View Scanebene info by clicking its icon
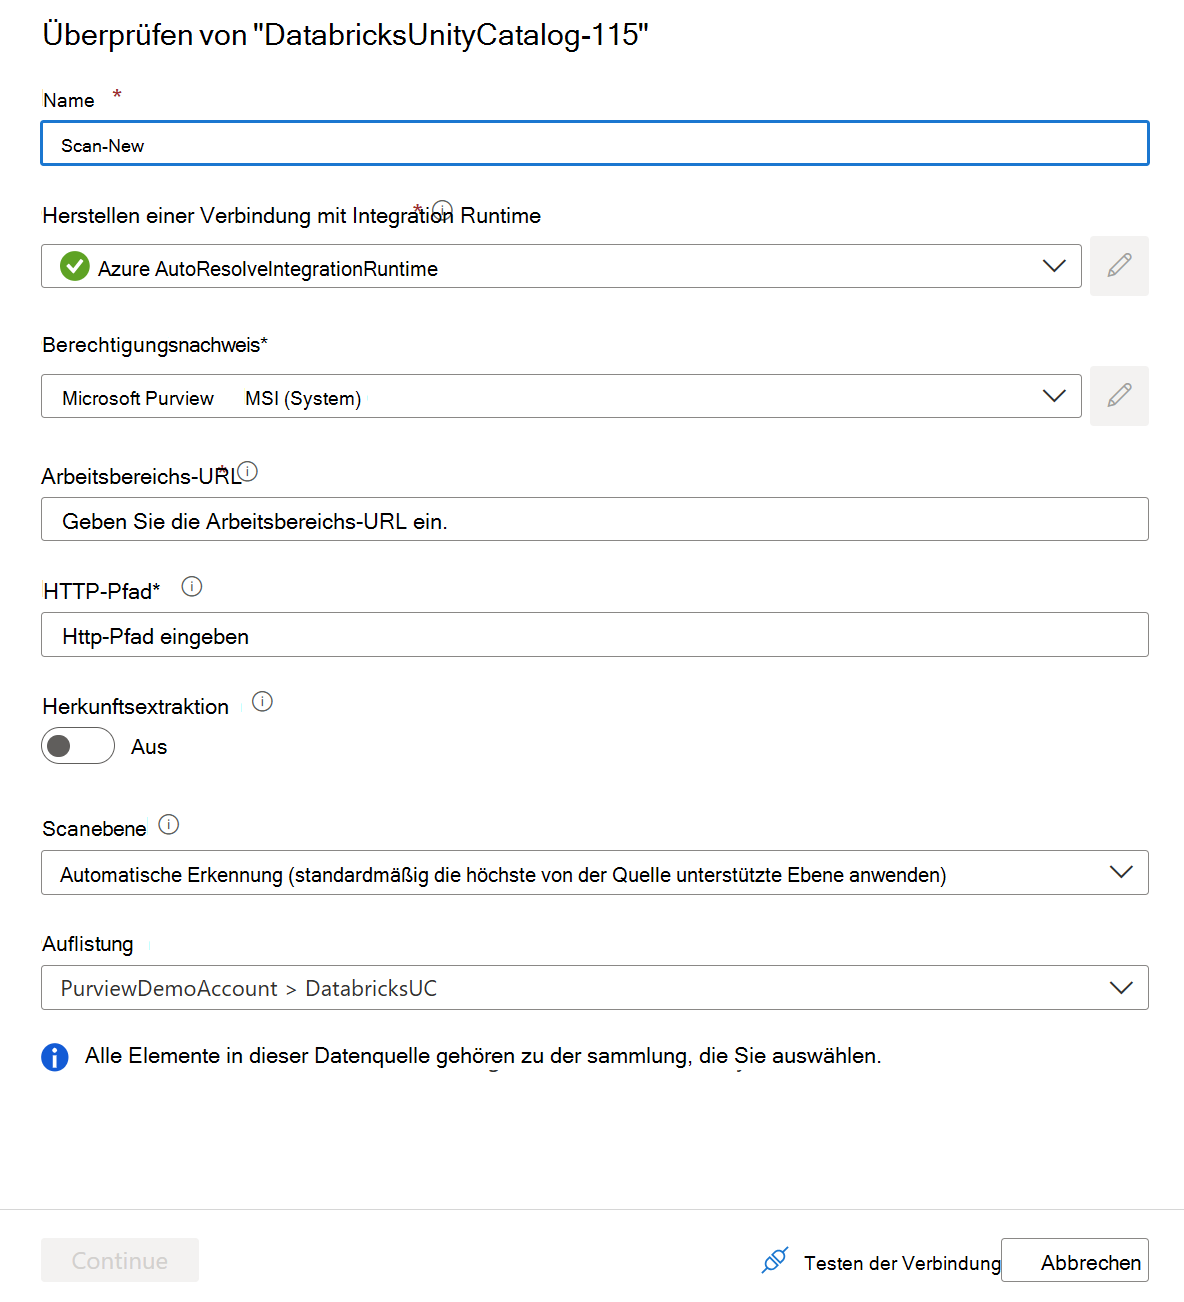This screenshot has width=1184, height=1302. point(169,824)
